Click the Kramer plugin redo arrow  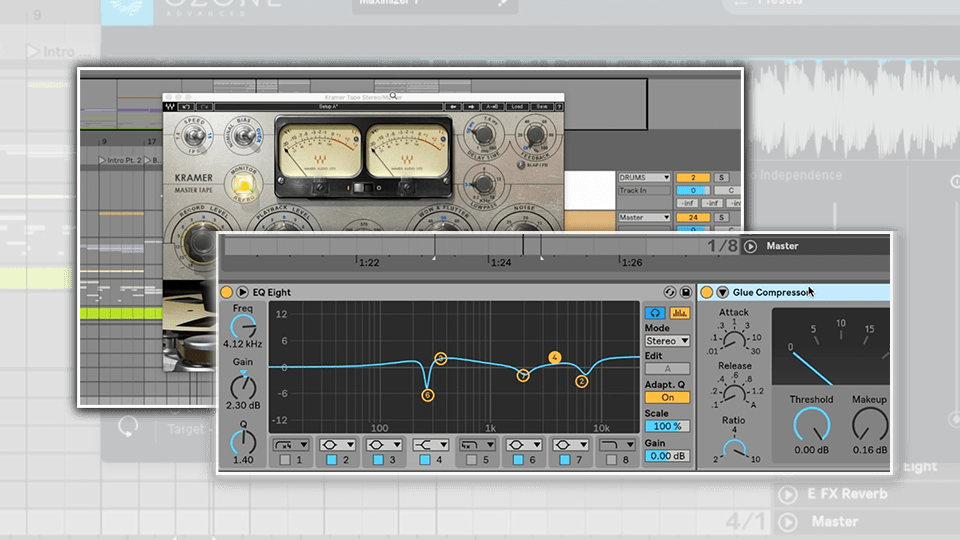tap(204, 107)
